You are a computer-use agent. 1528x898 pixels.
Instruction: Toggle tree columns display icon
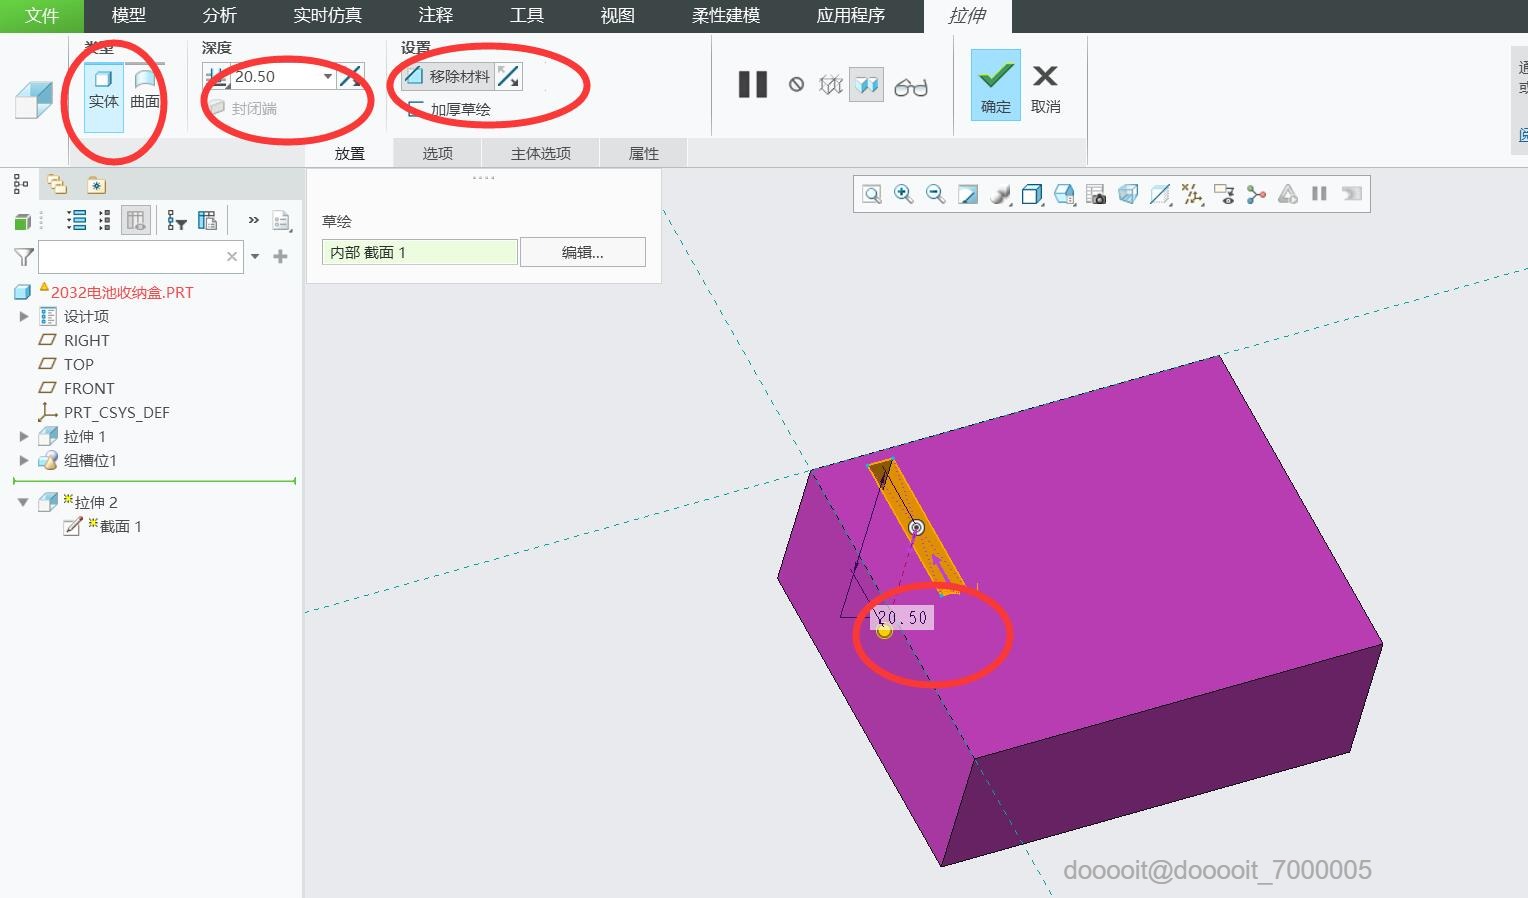coord(136,221)
